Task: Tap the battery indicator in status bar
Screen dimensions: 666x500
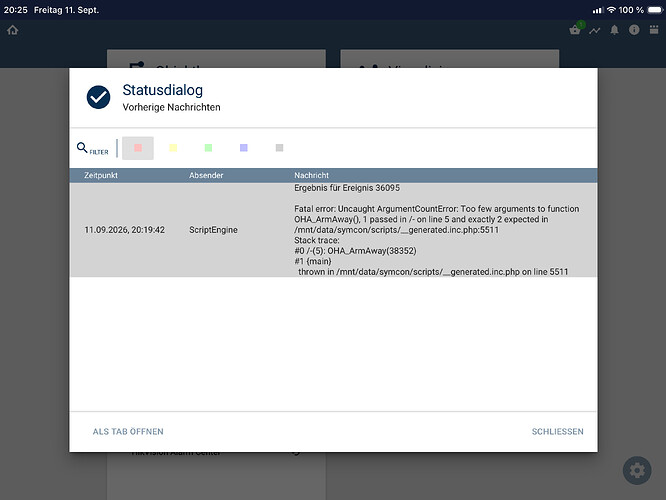Action: [x=655, y=10]
